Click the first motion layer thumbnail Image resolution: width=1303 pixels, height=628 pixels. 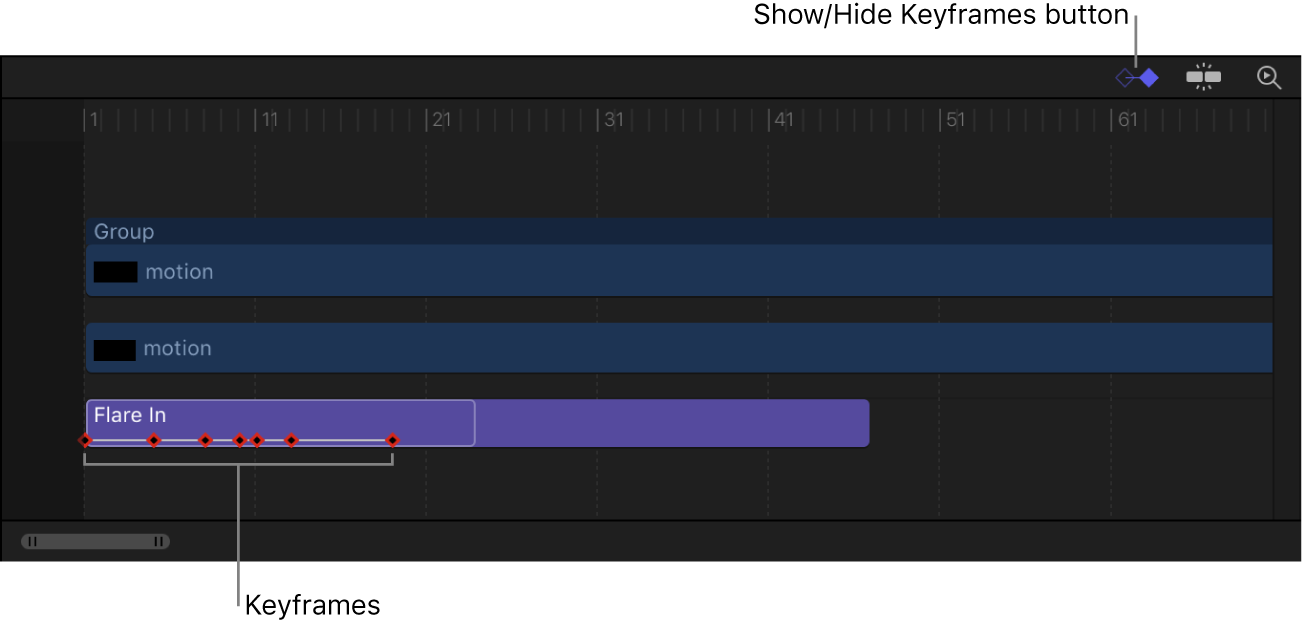click(115, 271)
